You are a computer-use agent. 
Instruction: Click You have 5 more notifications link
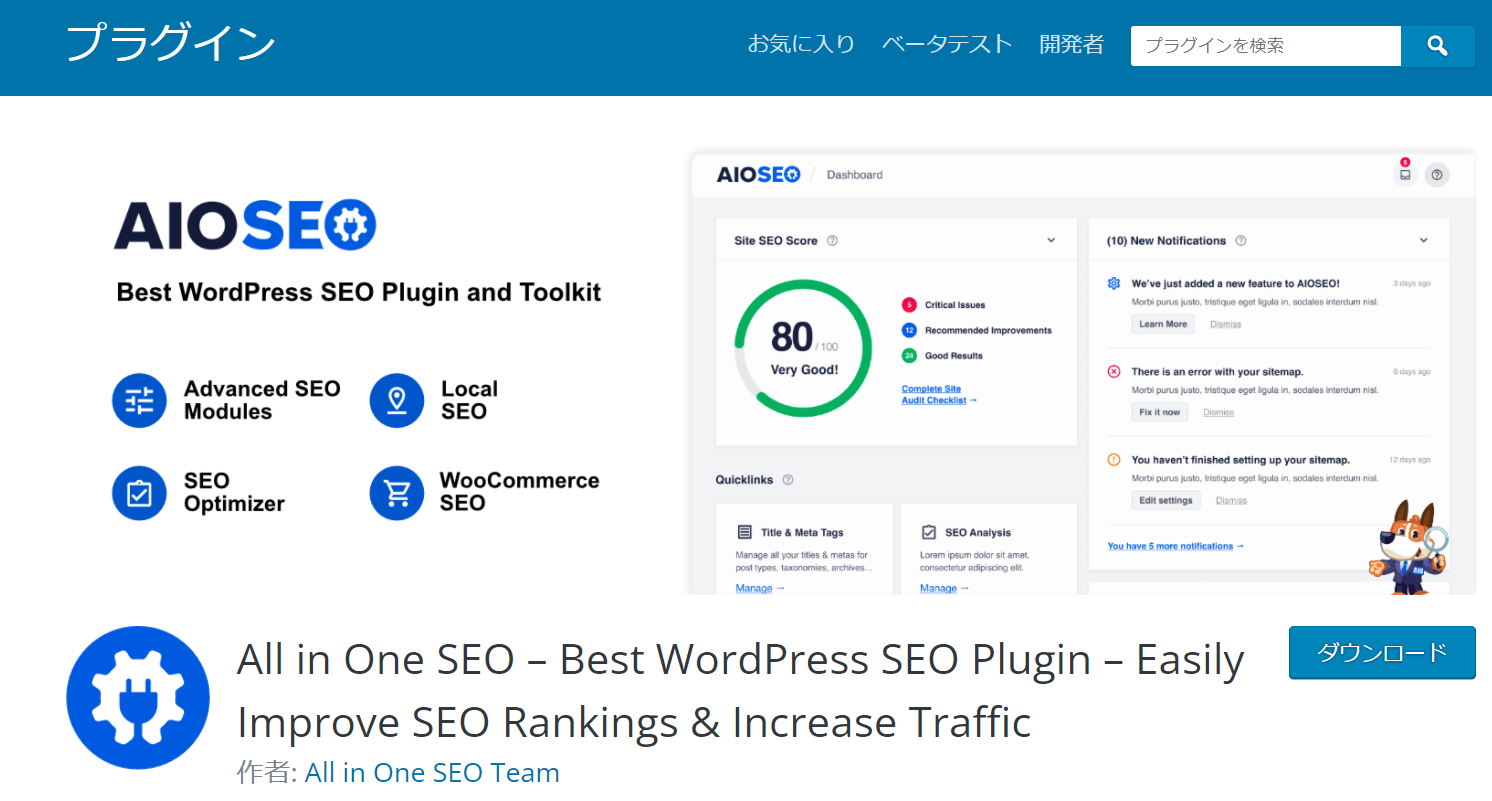coord(1176,546)
